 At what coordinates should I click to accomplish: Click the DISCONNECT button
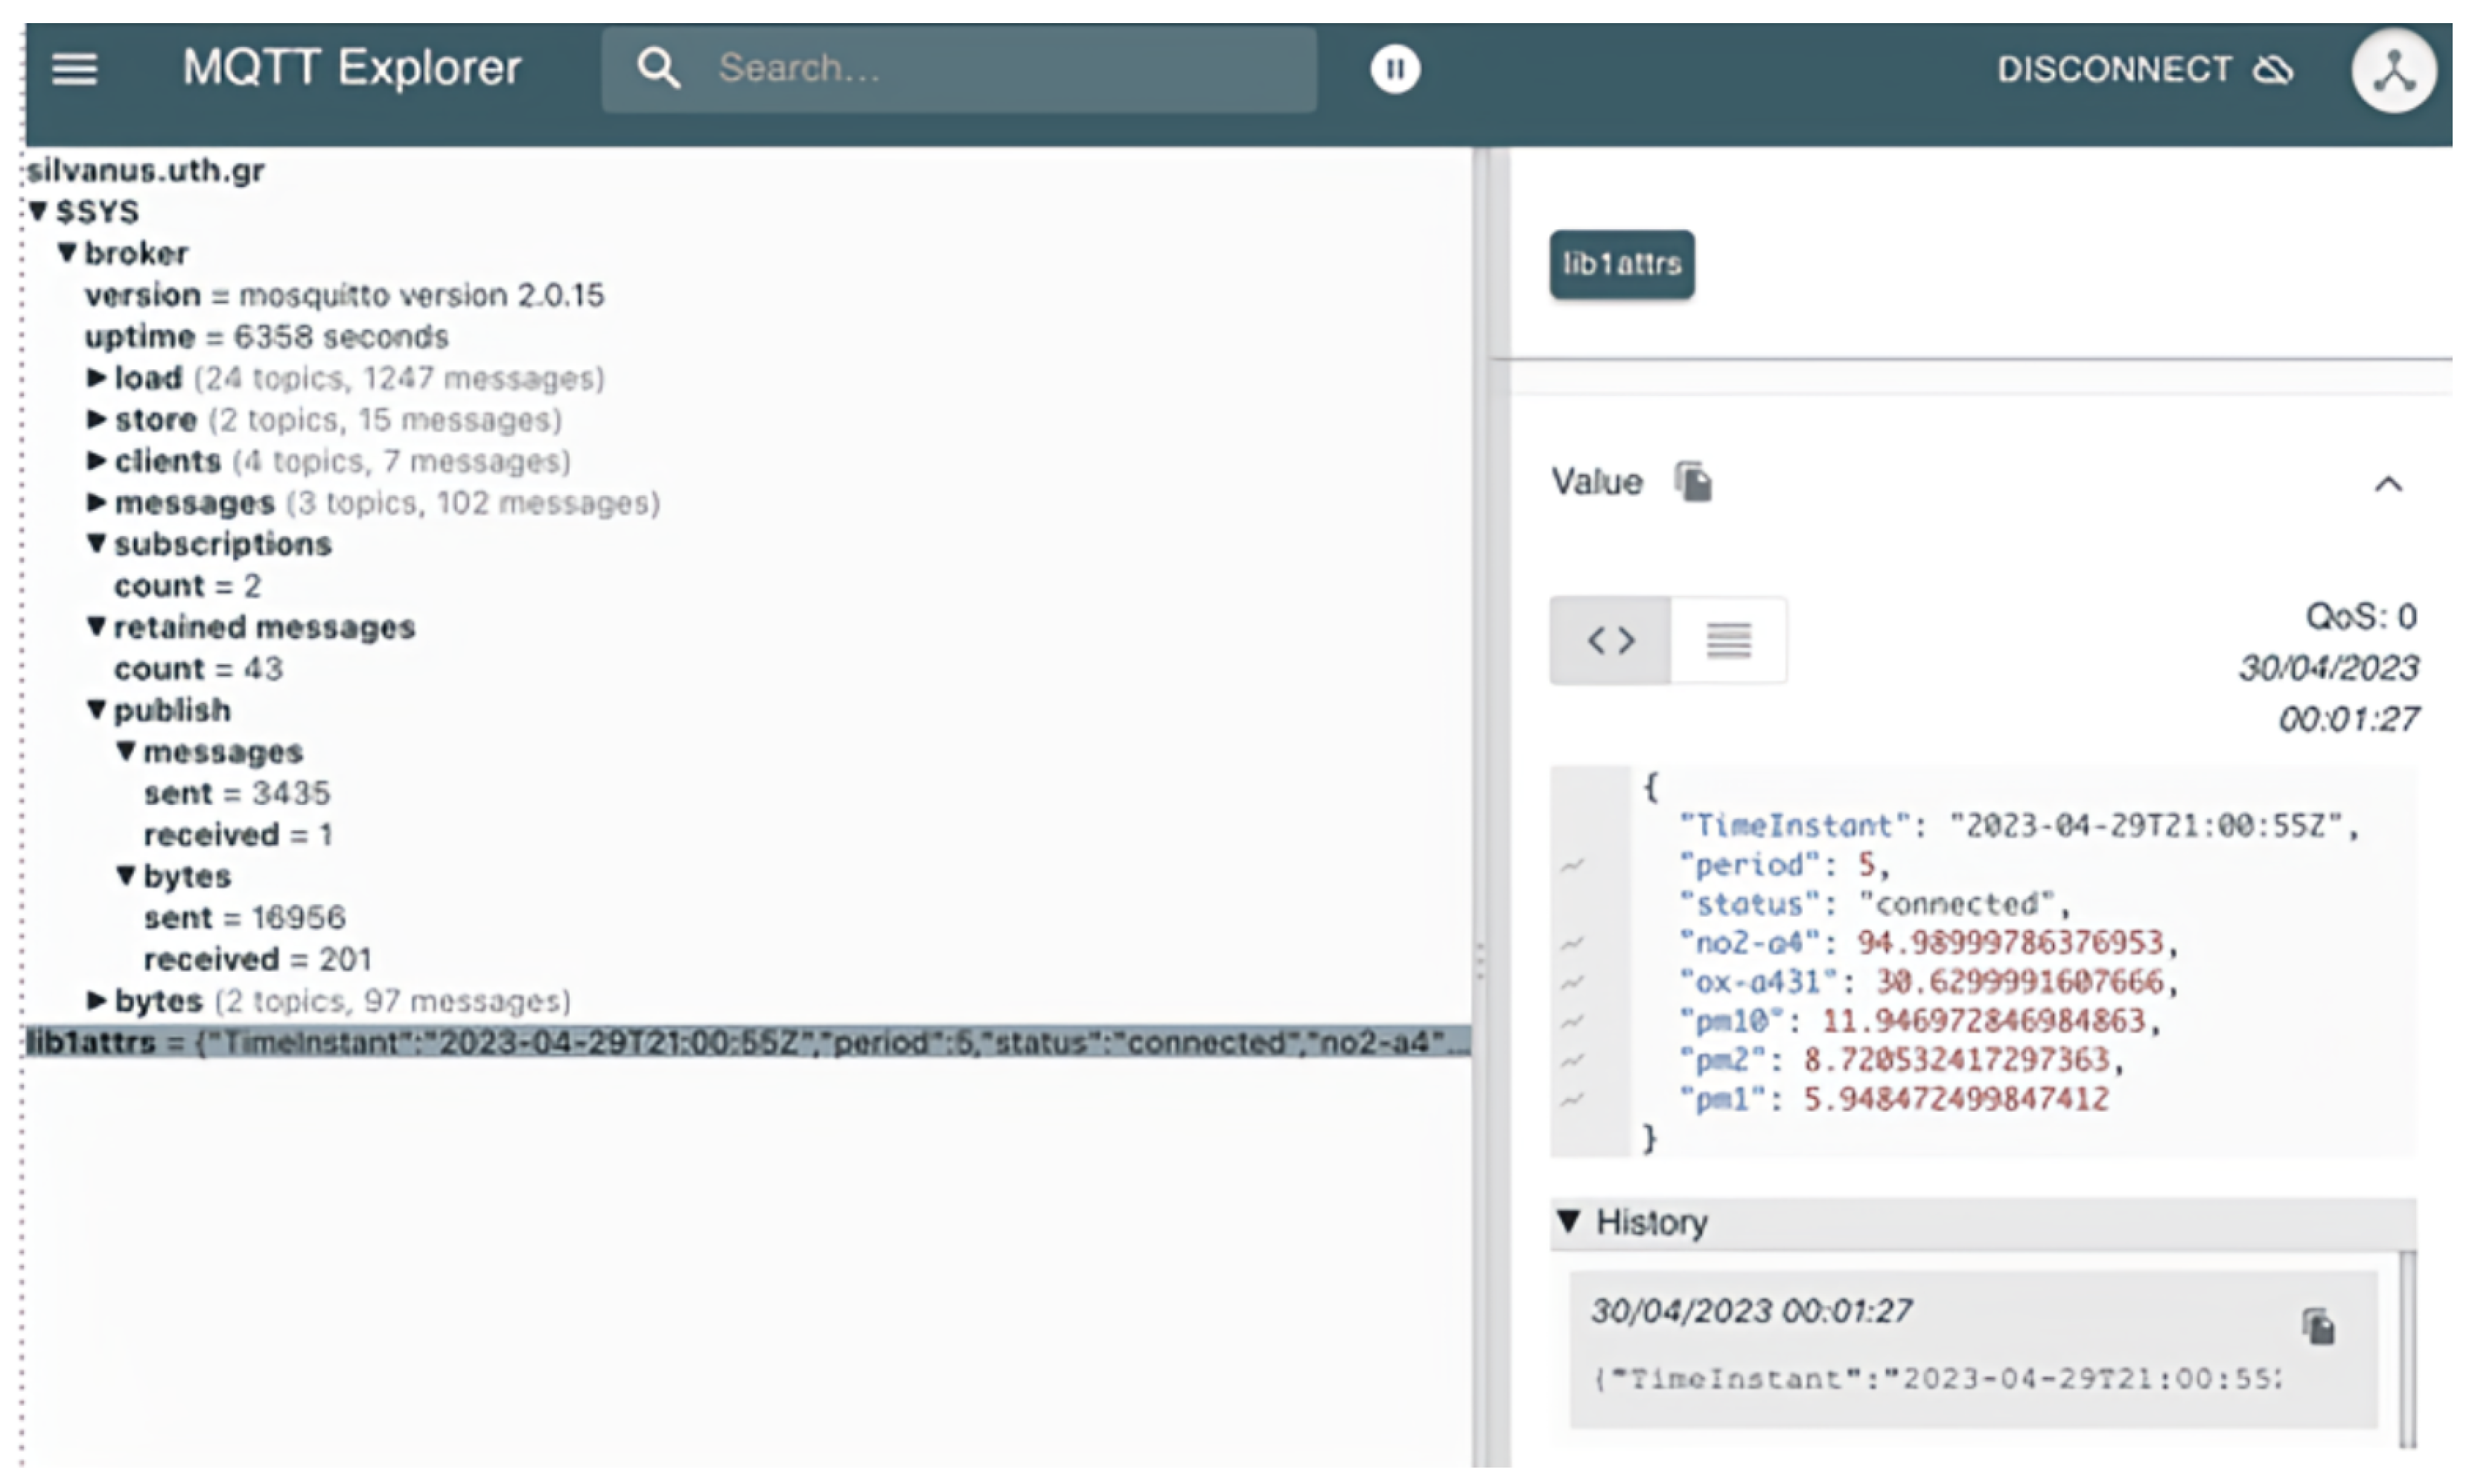tap(2145, 69)
